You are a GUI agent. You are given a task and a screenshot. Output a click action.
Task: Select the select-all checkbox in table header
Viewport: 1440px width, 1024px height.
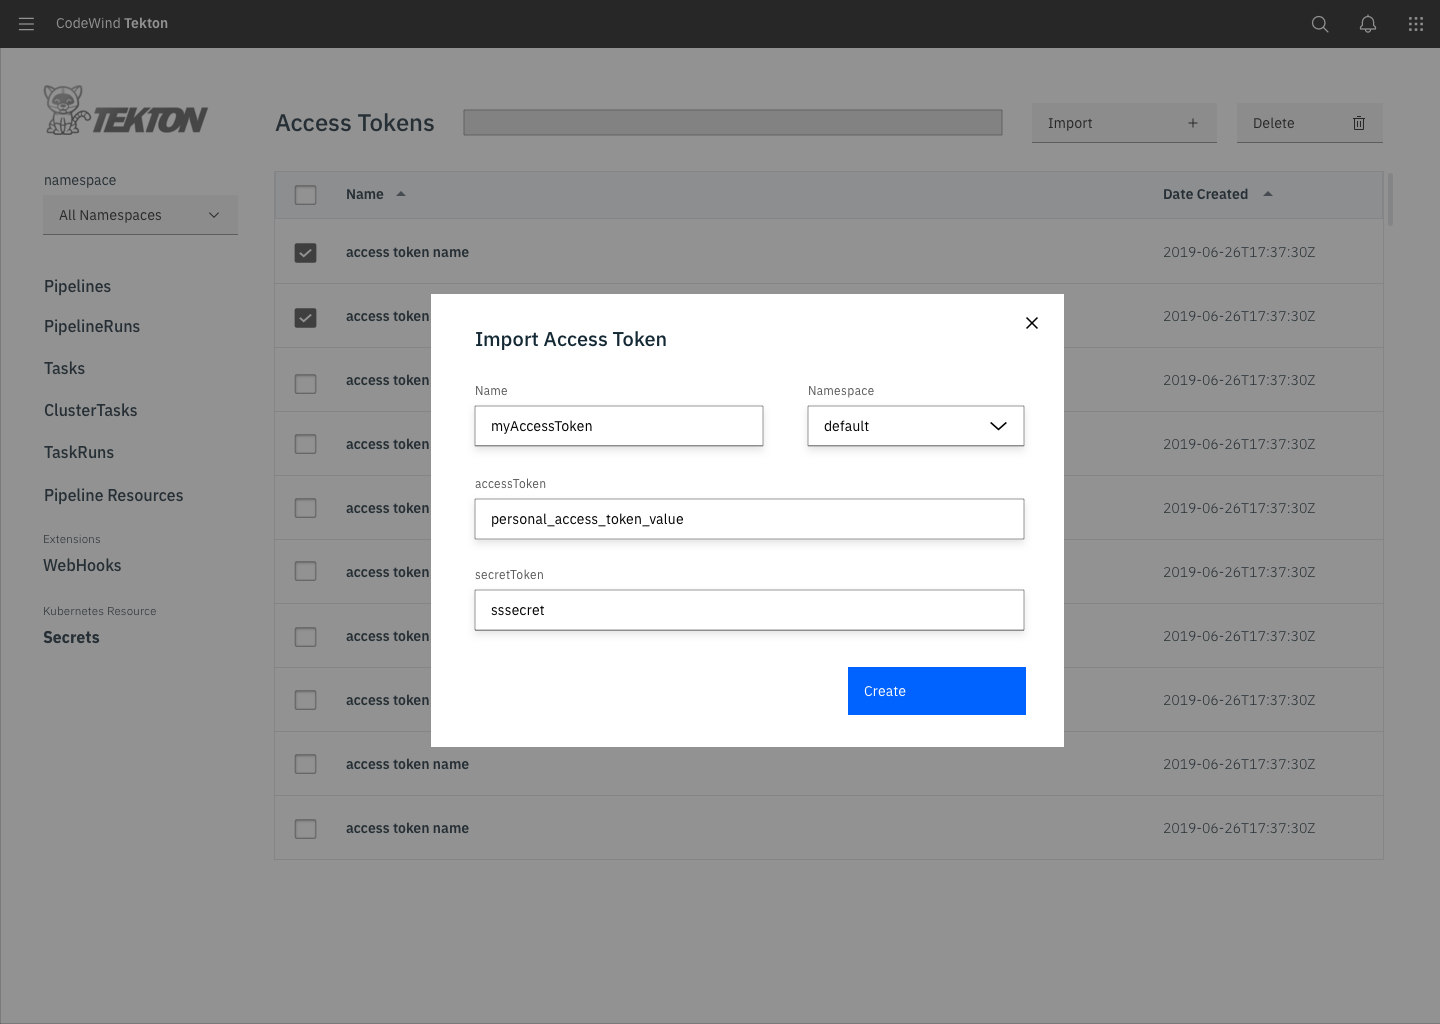pyautogui.click(x=305, y=194)
